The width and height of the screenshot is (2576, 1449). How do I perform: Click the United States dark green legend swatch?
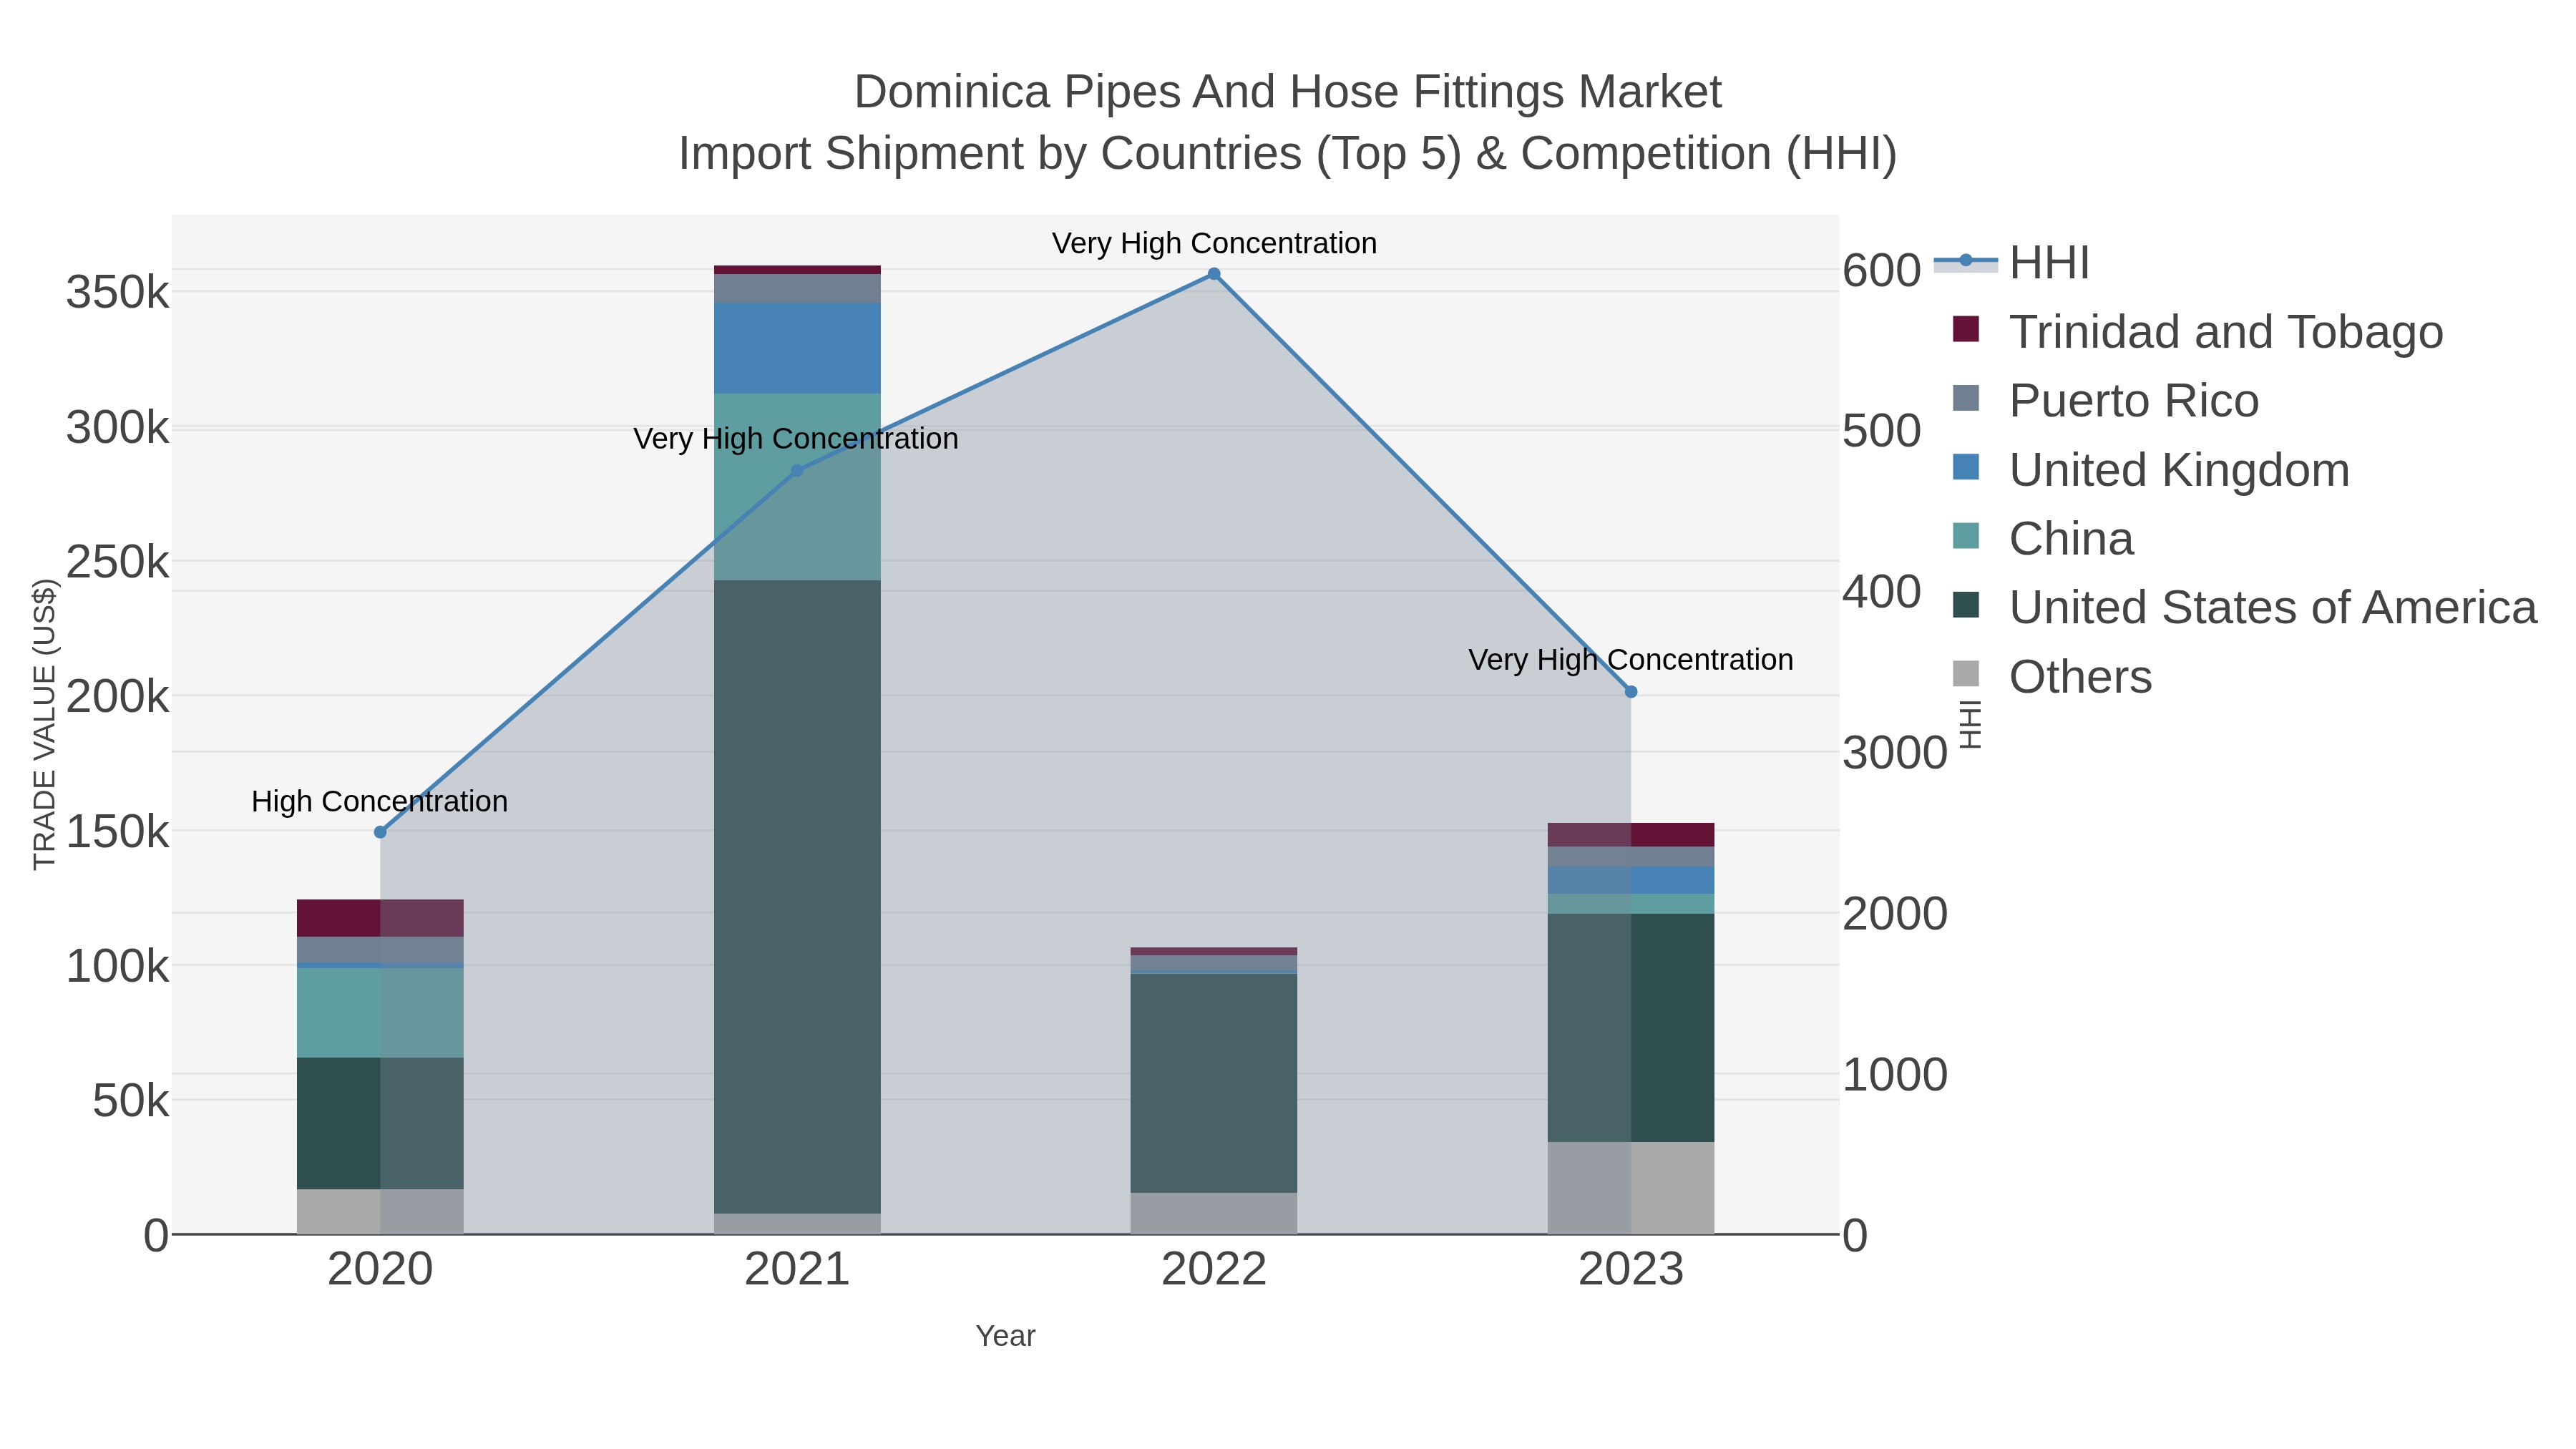coord(1966,605)
